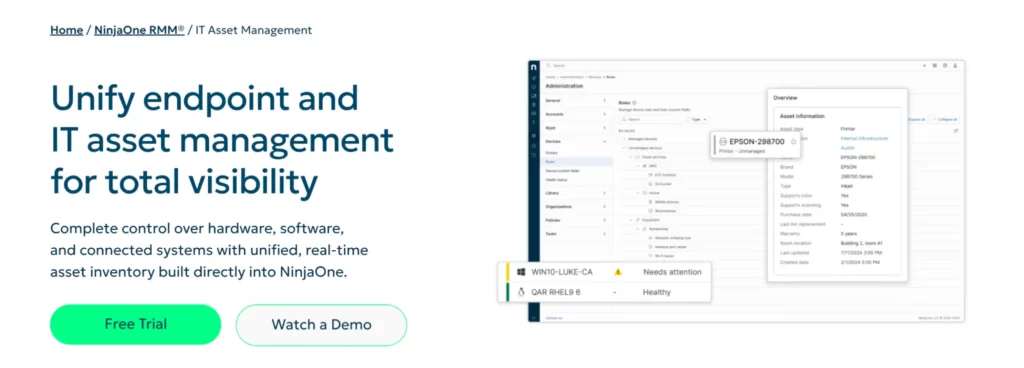Screen dimensions: 1024x368
Task: Click the Healthy status text
Action: click(x=656, y=292)
